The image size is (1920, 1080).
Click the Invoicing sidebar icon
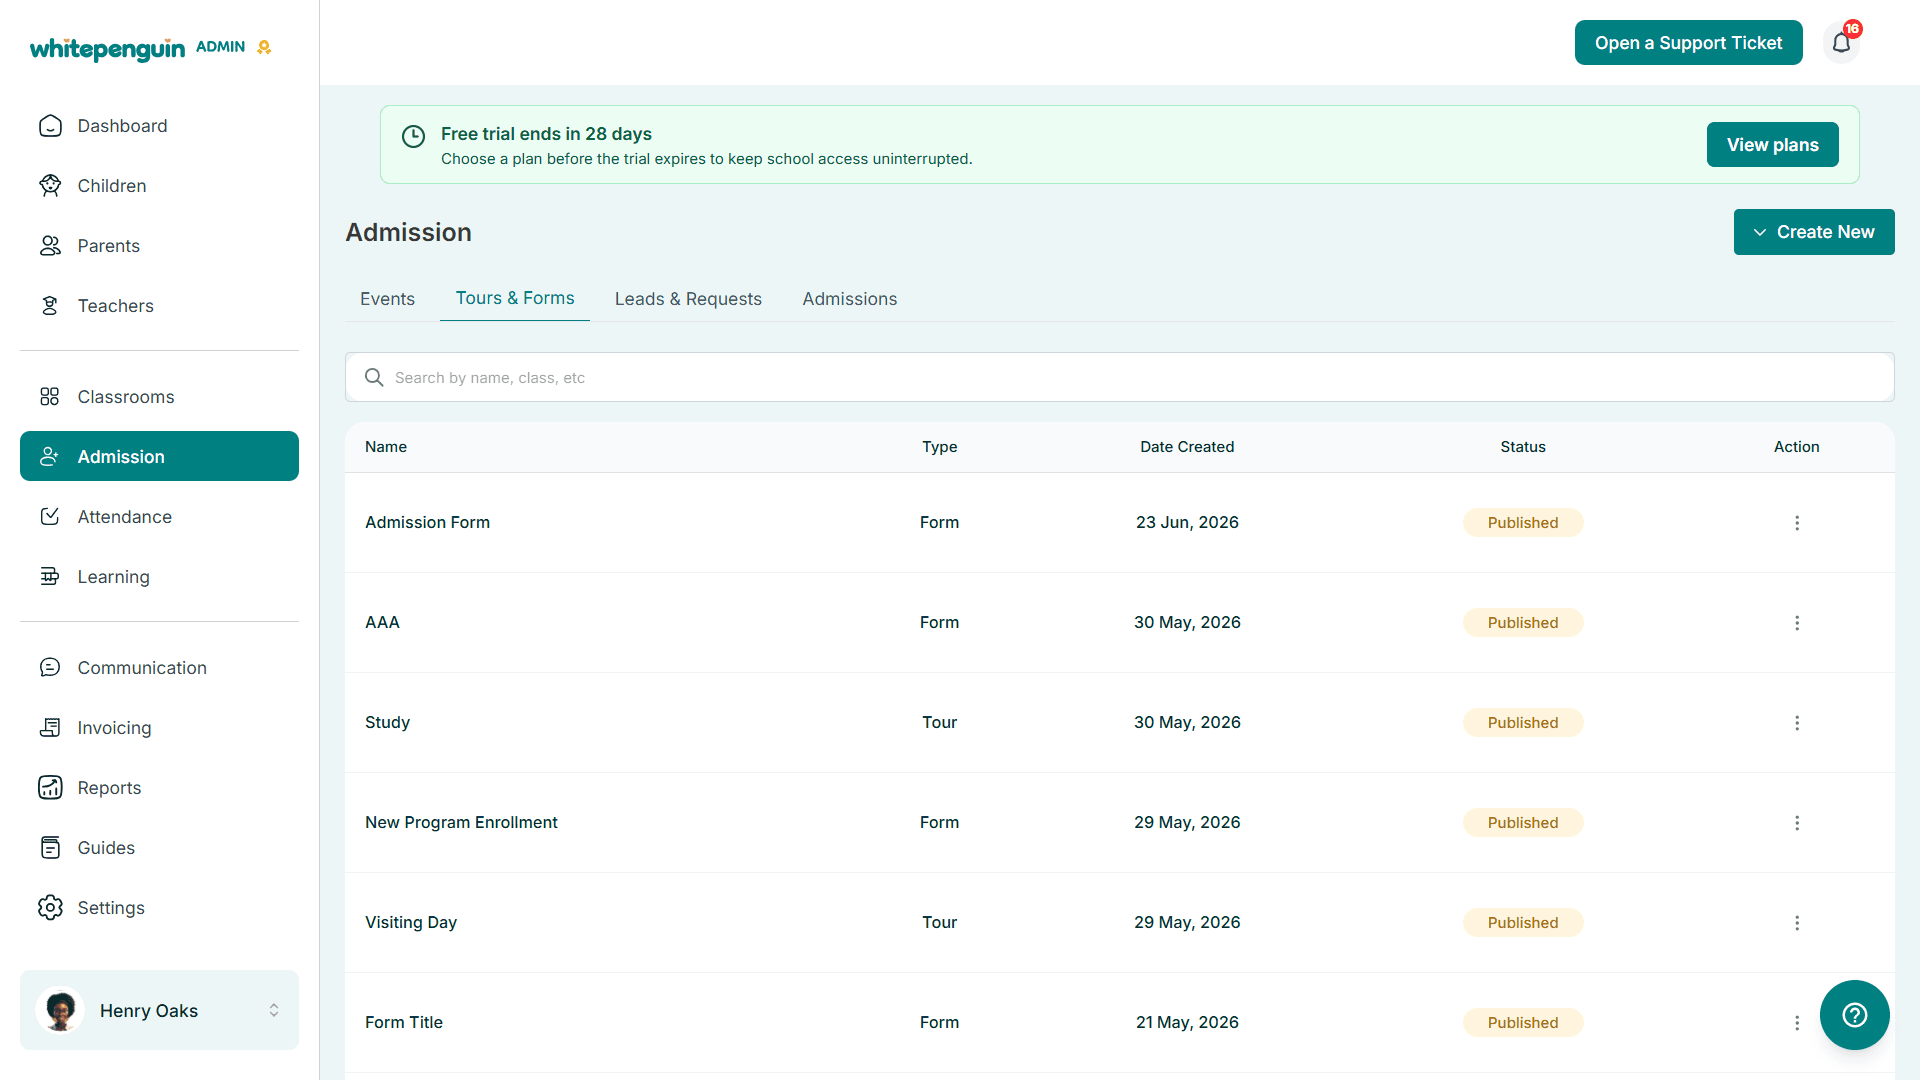(50, 728)
